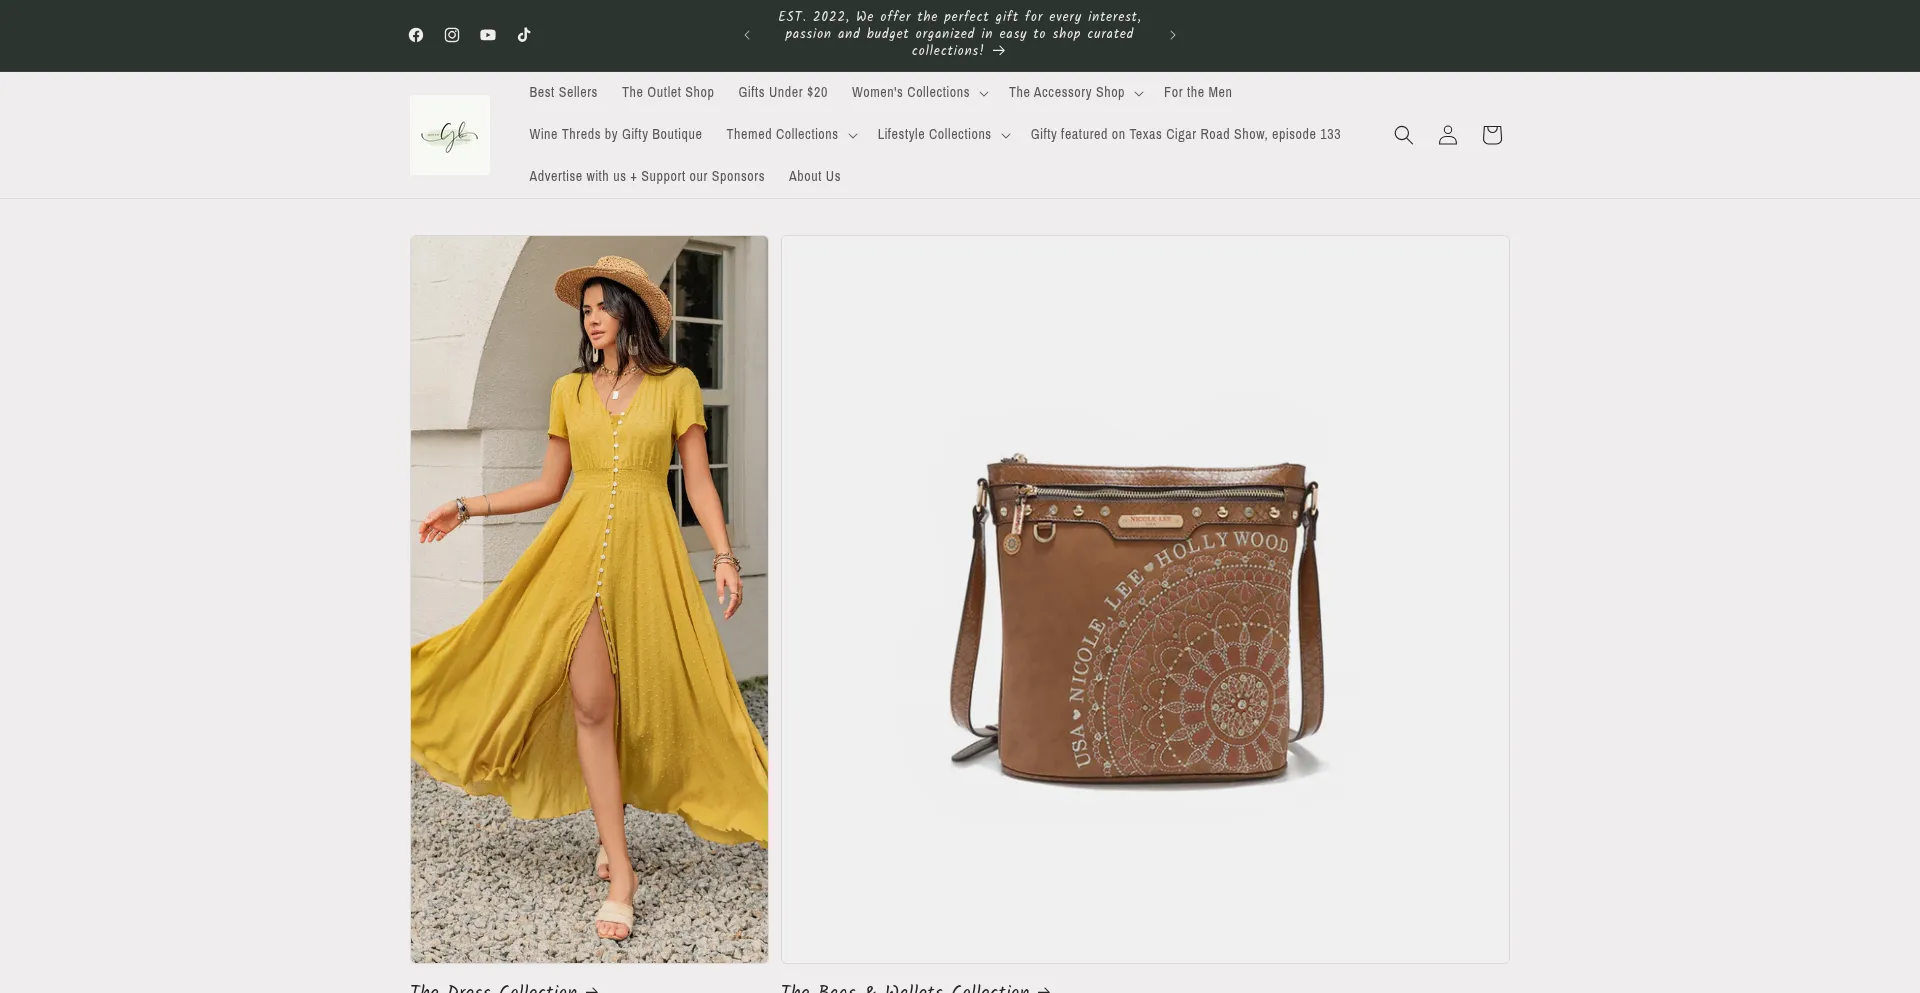Screen dimensions: 1920x993
Task: Go to Best Sellers
Action: tap(563, 92)
